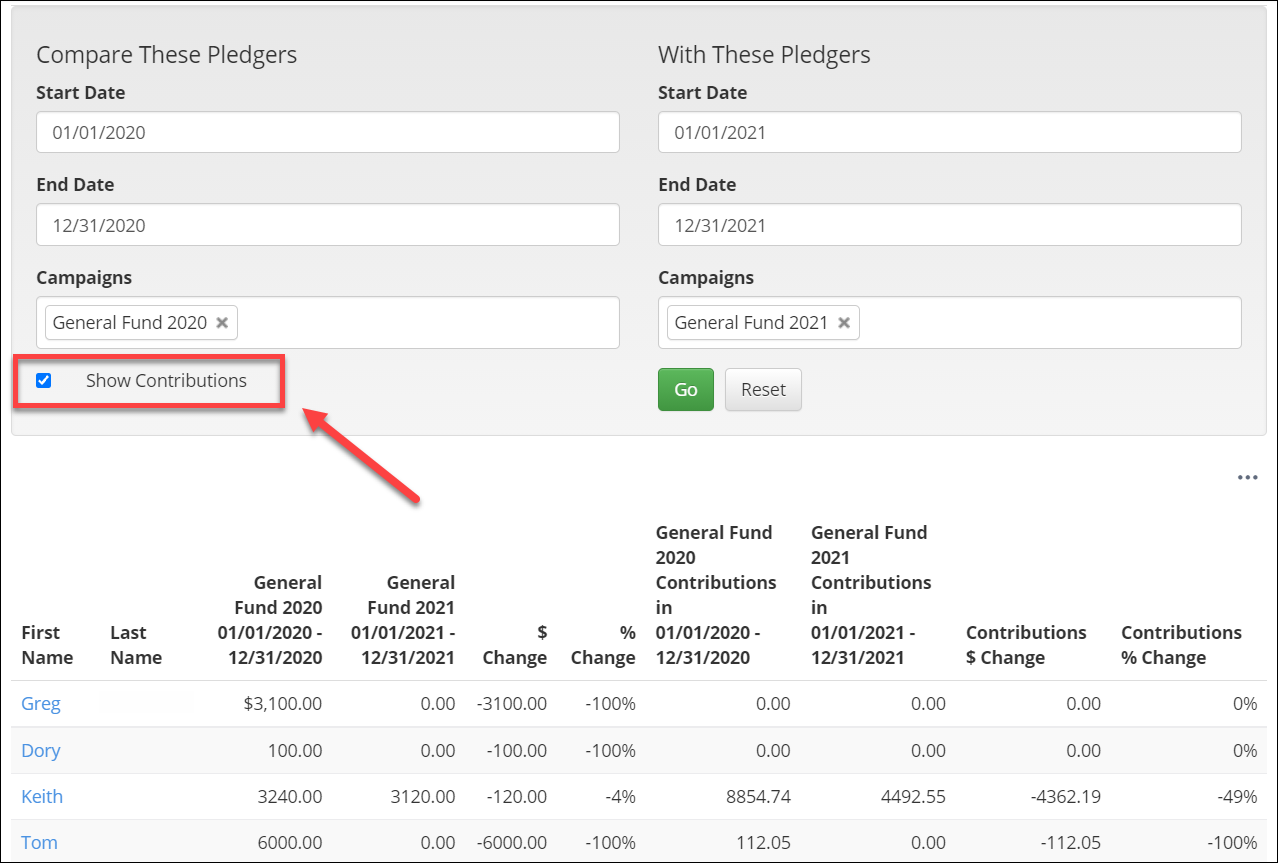This screenshot has height=863, width=1278.
Task: Sort by Last Name column header
Action: (x=135, y=645)
